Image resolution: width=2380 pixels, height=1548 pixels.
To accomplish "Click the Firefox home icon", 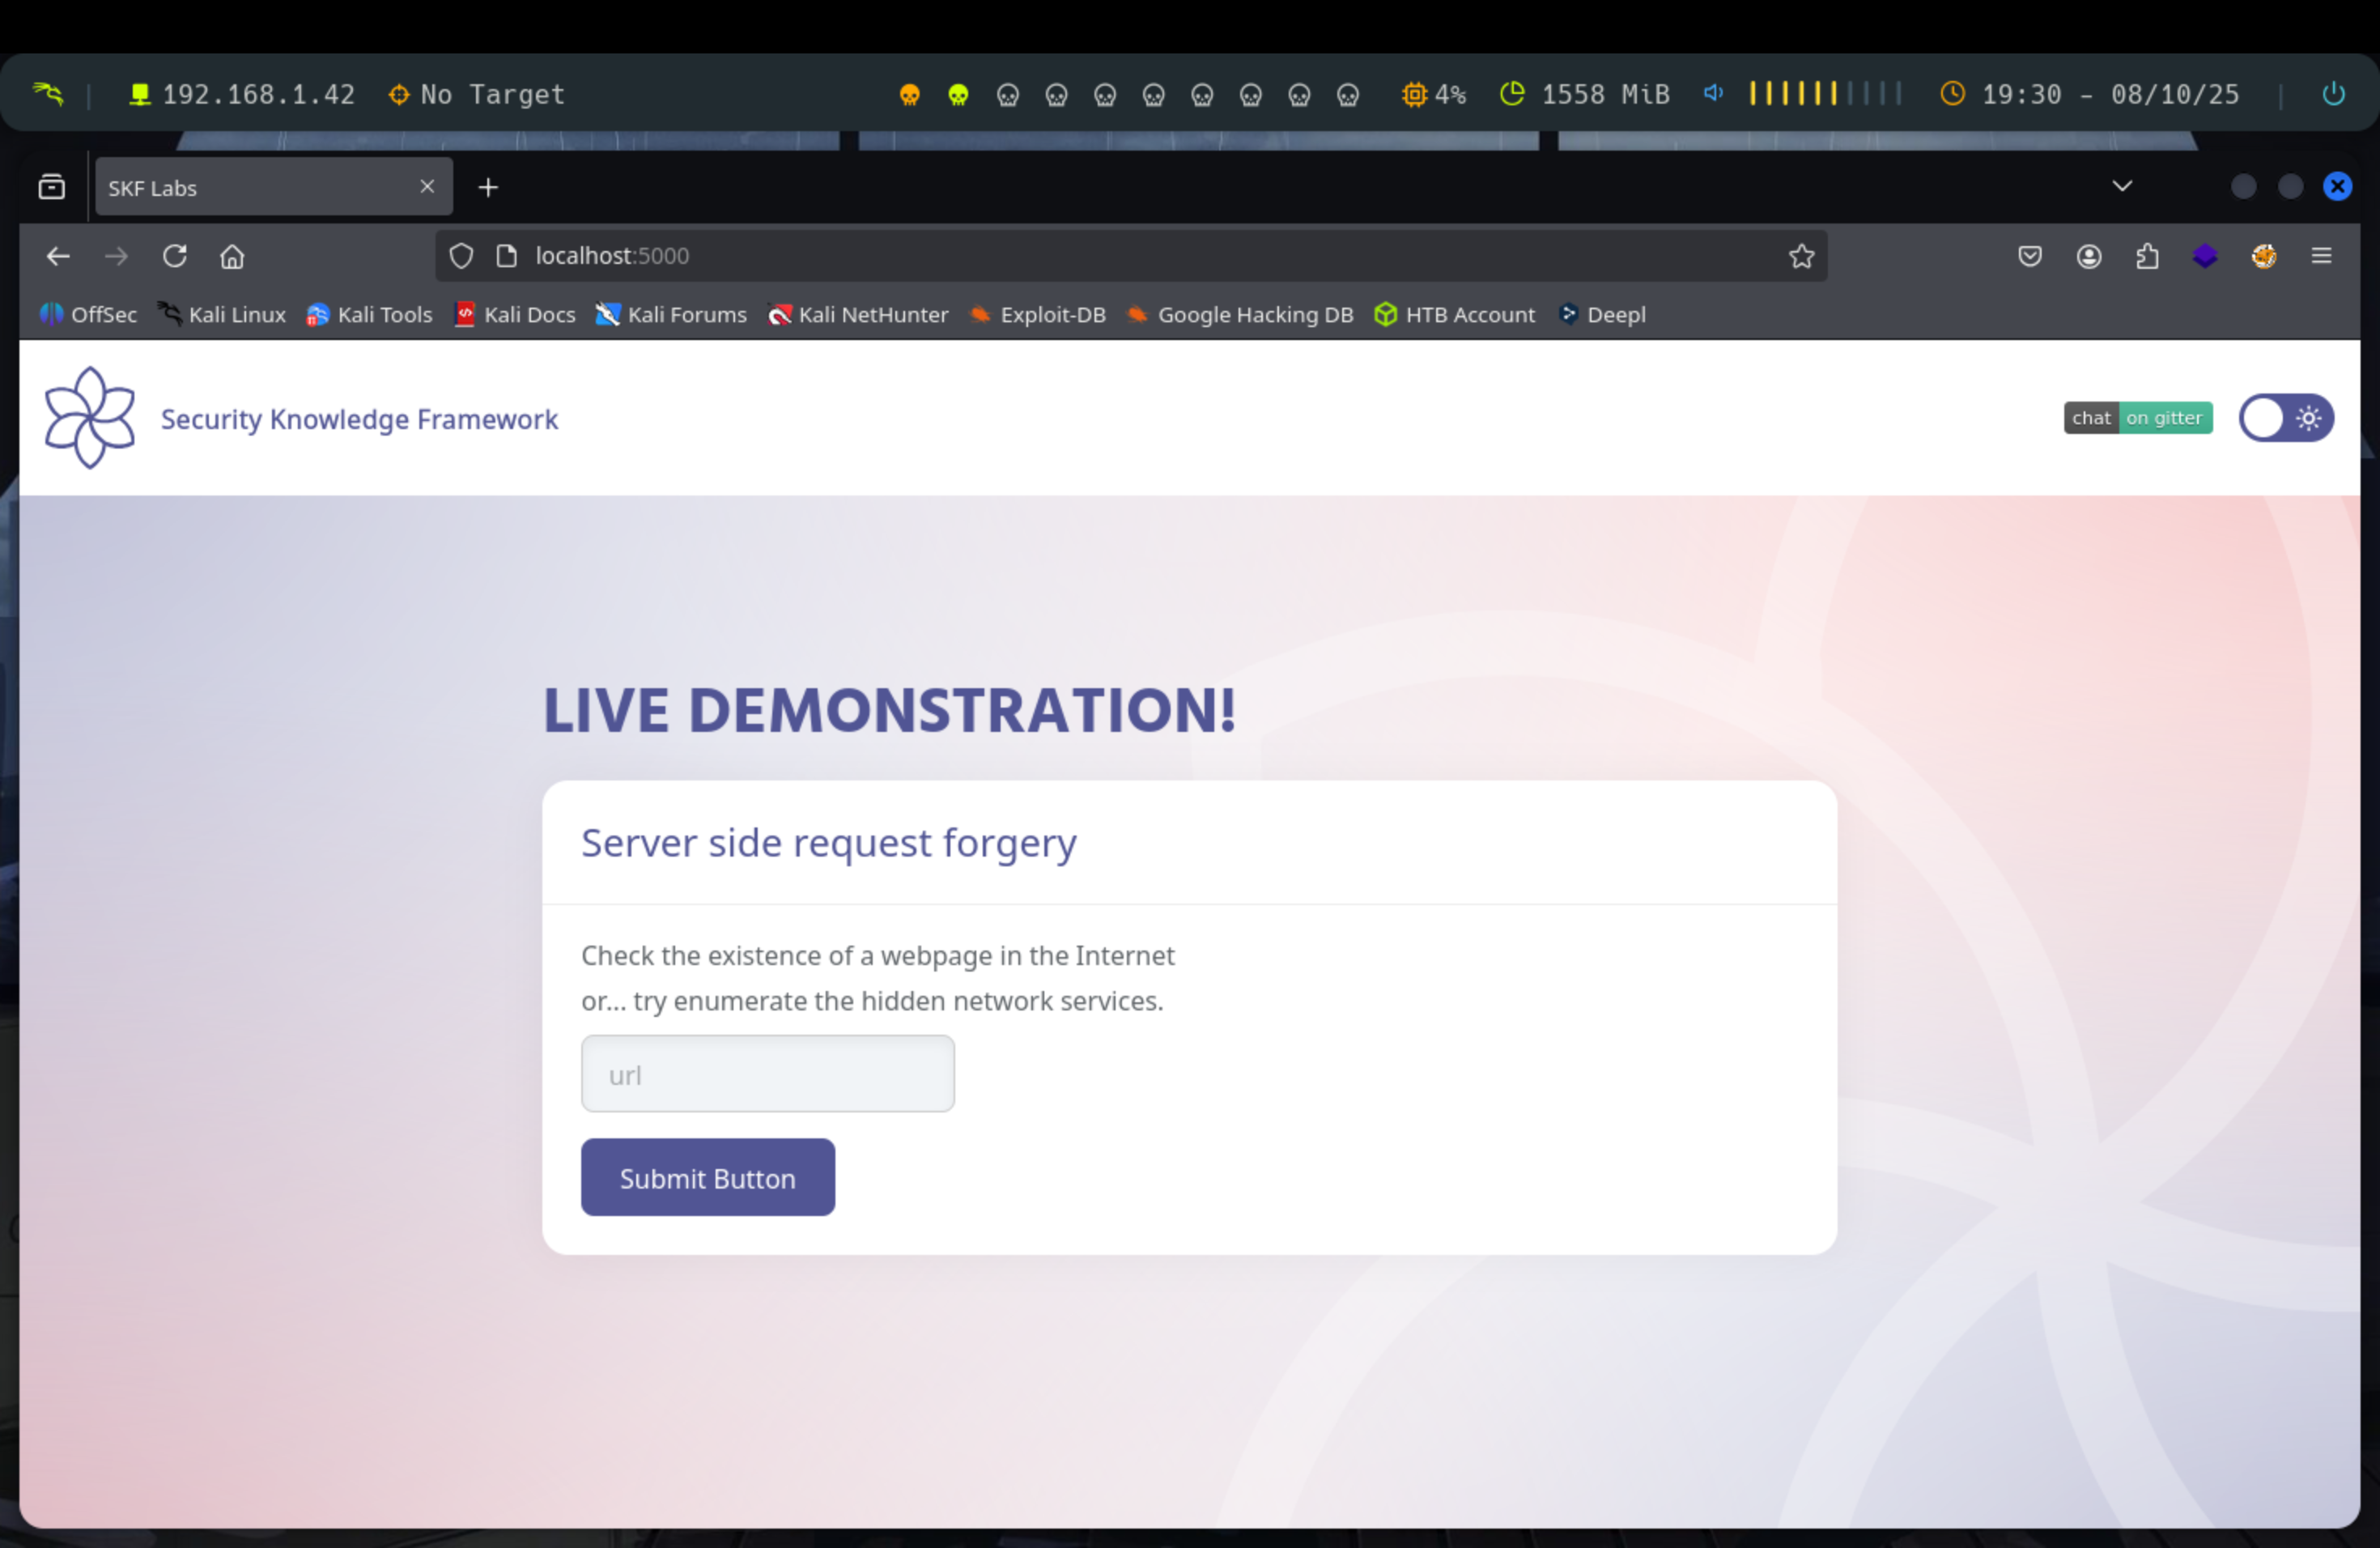I will coord(232,257).
